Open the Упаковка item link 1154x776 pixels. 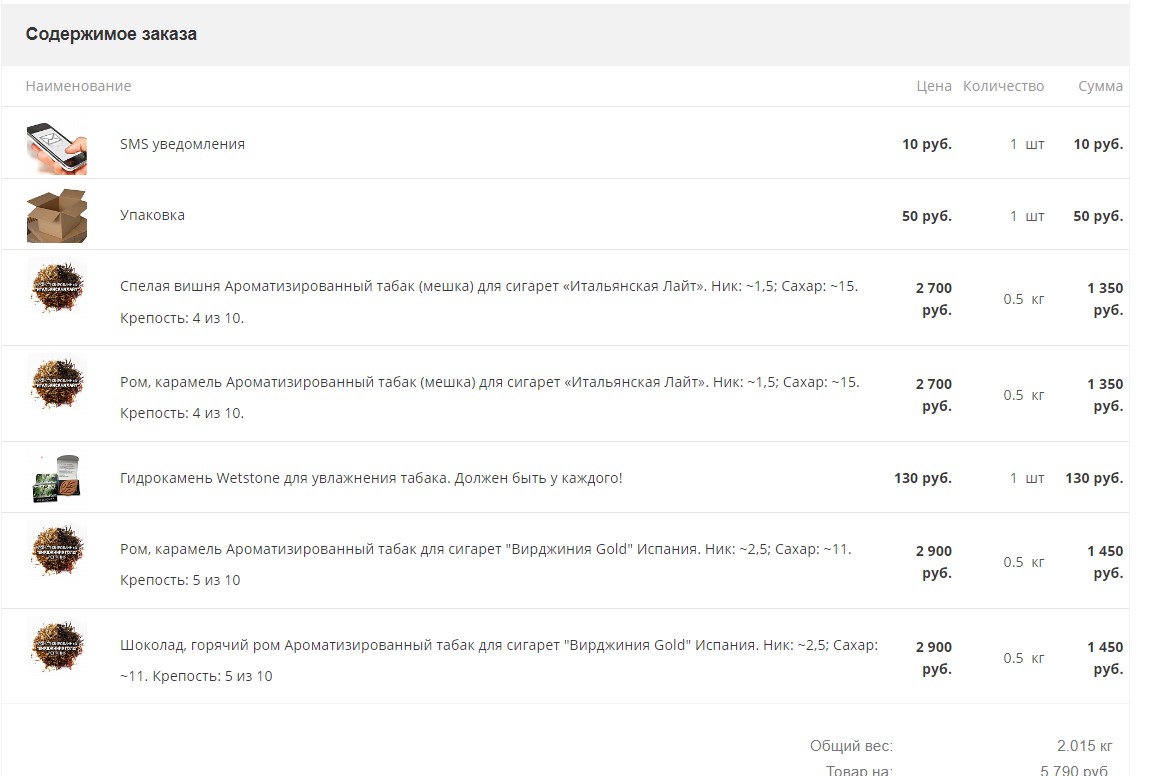pos(152,215)
